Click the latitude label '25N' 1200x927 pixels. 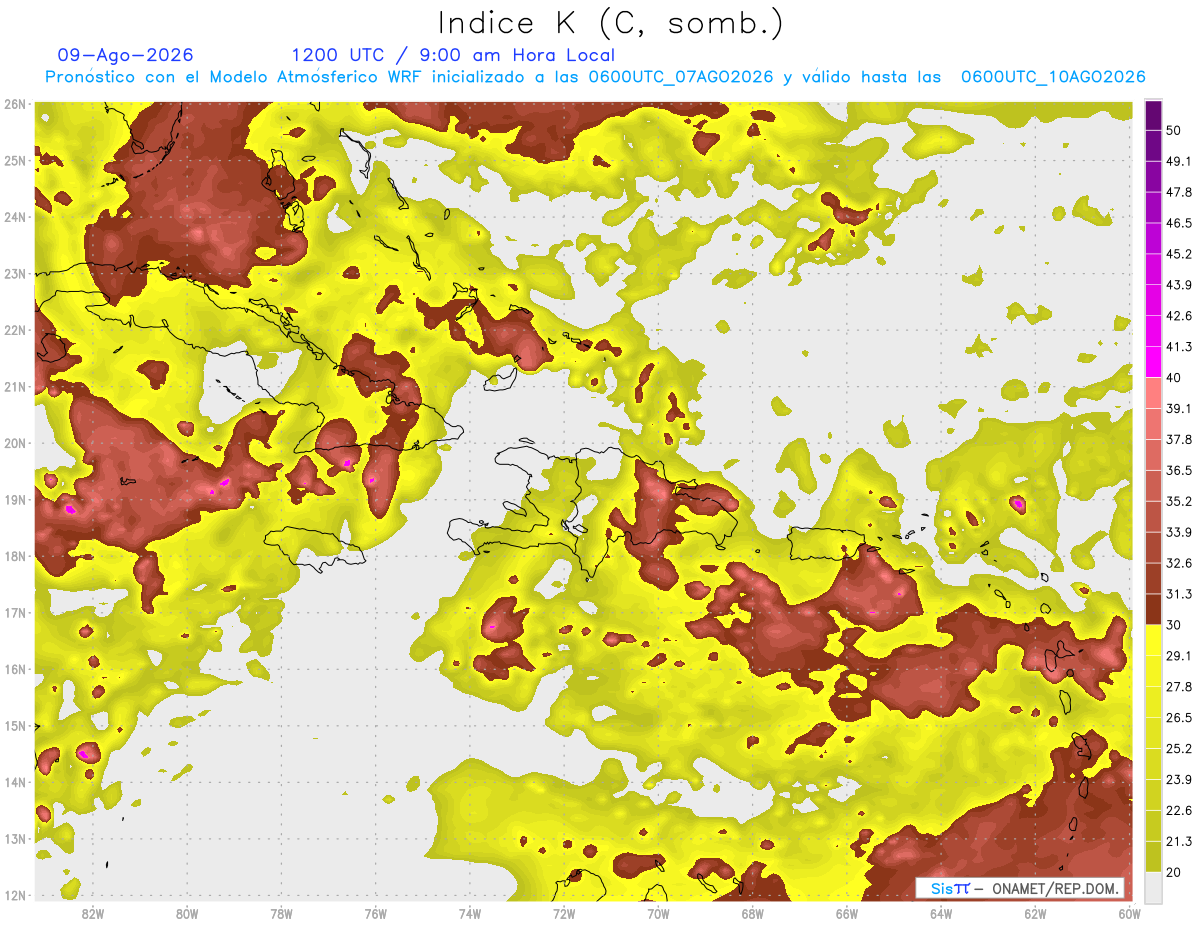pyautogui.click(x=14, y=160)
